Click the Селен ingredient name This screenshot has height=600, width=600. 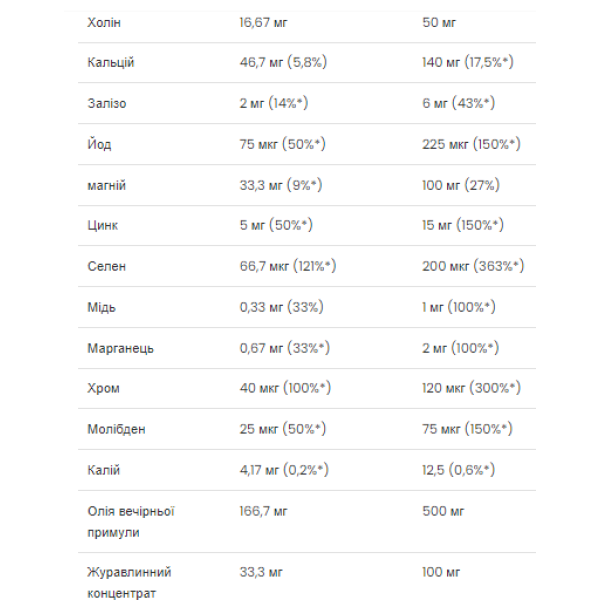point(106,267)
